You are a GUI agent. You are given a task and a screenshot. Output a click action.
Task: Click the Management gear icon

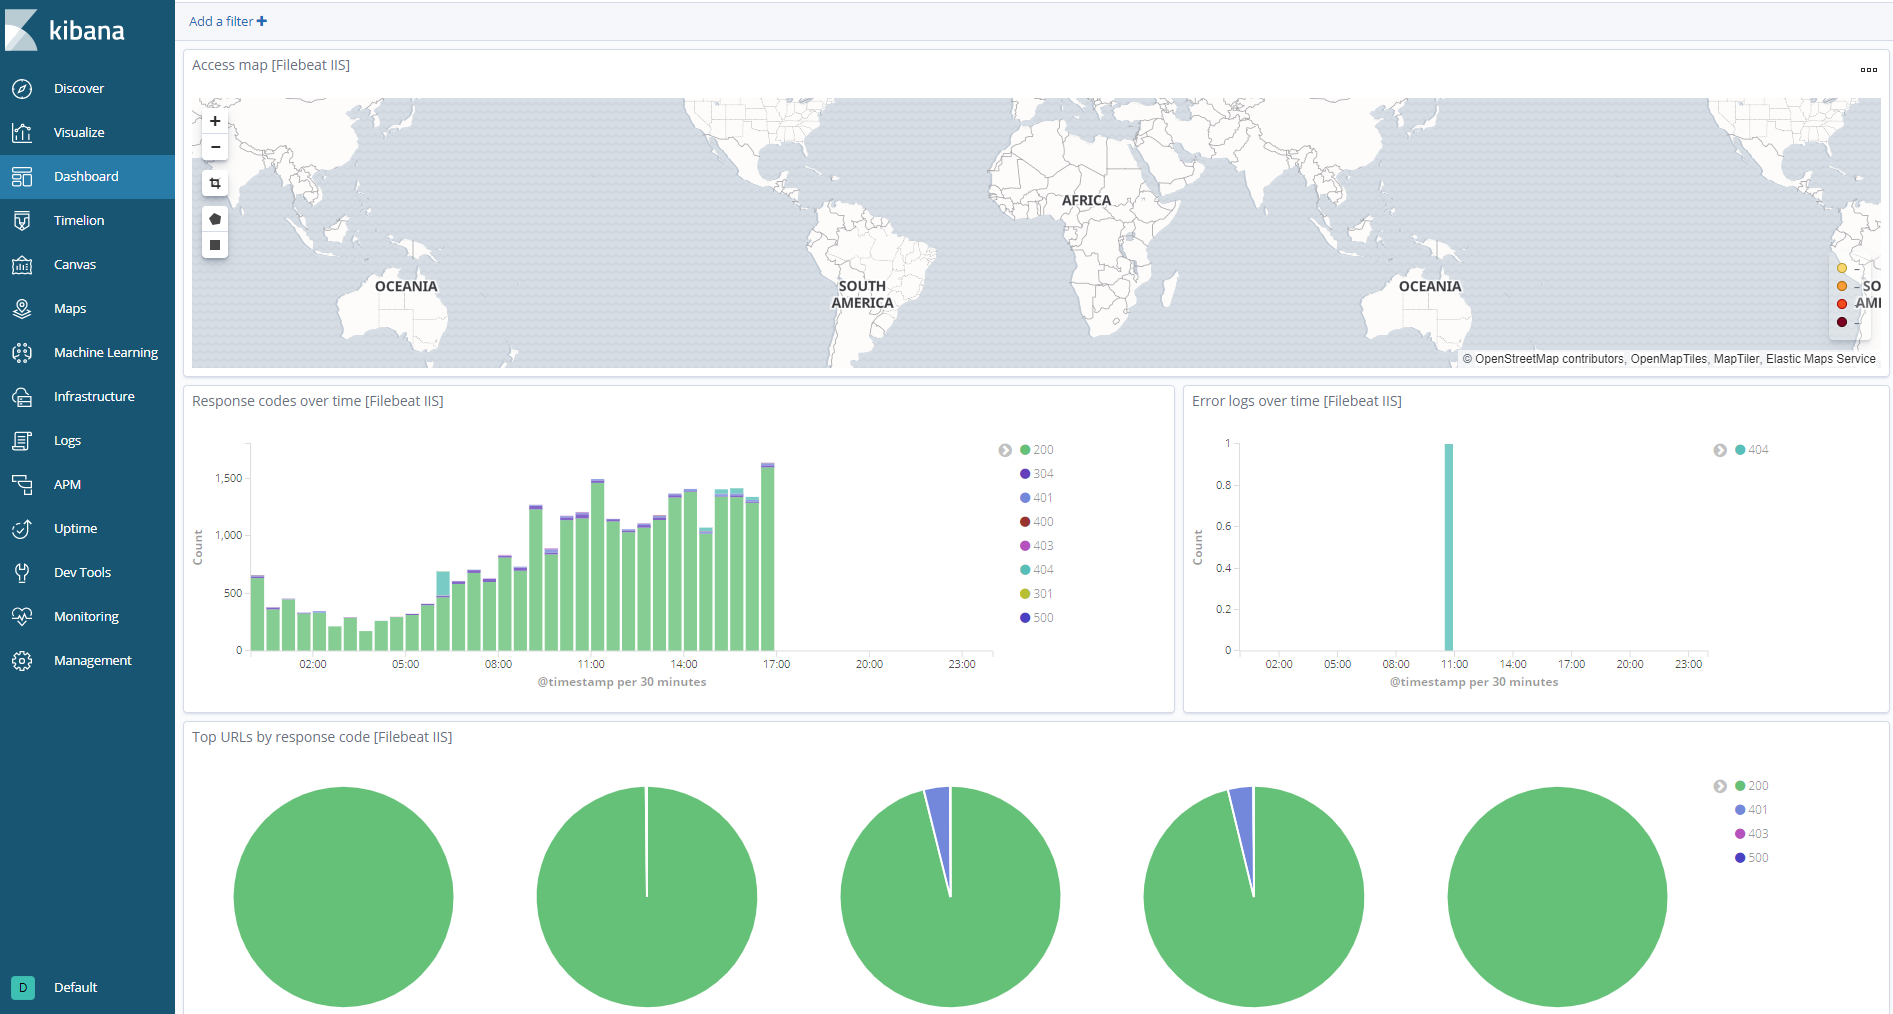pyautogui.click(x=22, y=661)
